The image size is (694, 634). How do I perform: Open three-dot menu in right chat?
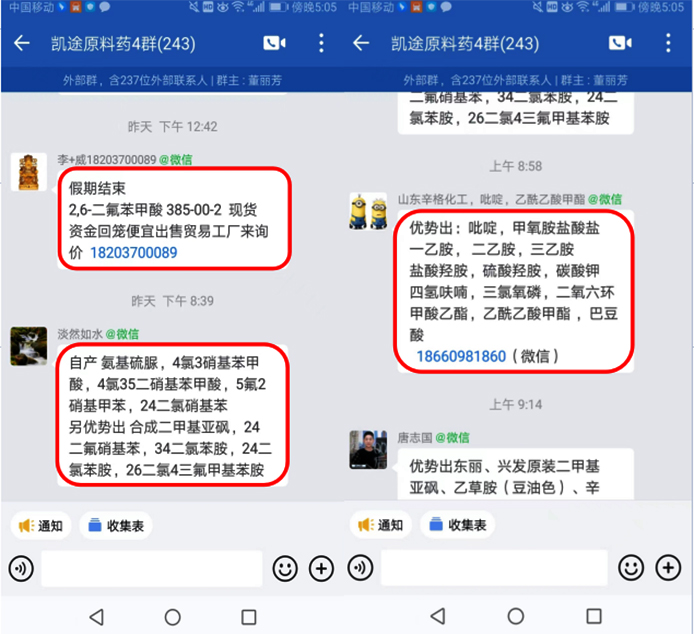(668, 43)
